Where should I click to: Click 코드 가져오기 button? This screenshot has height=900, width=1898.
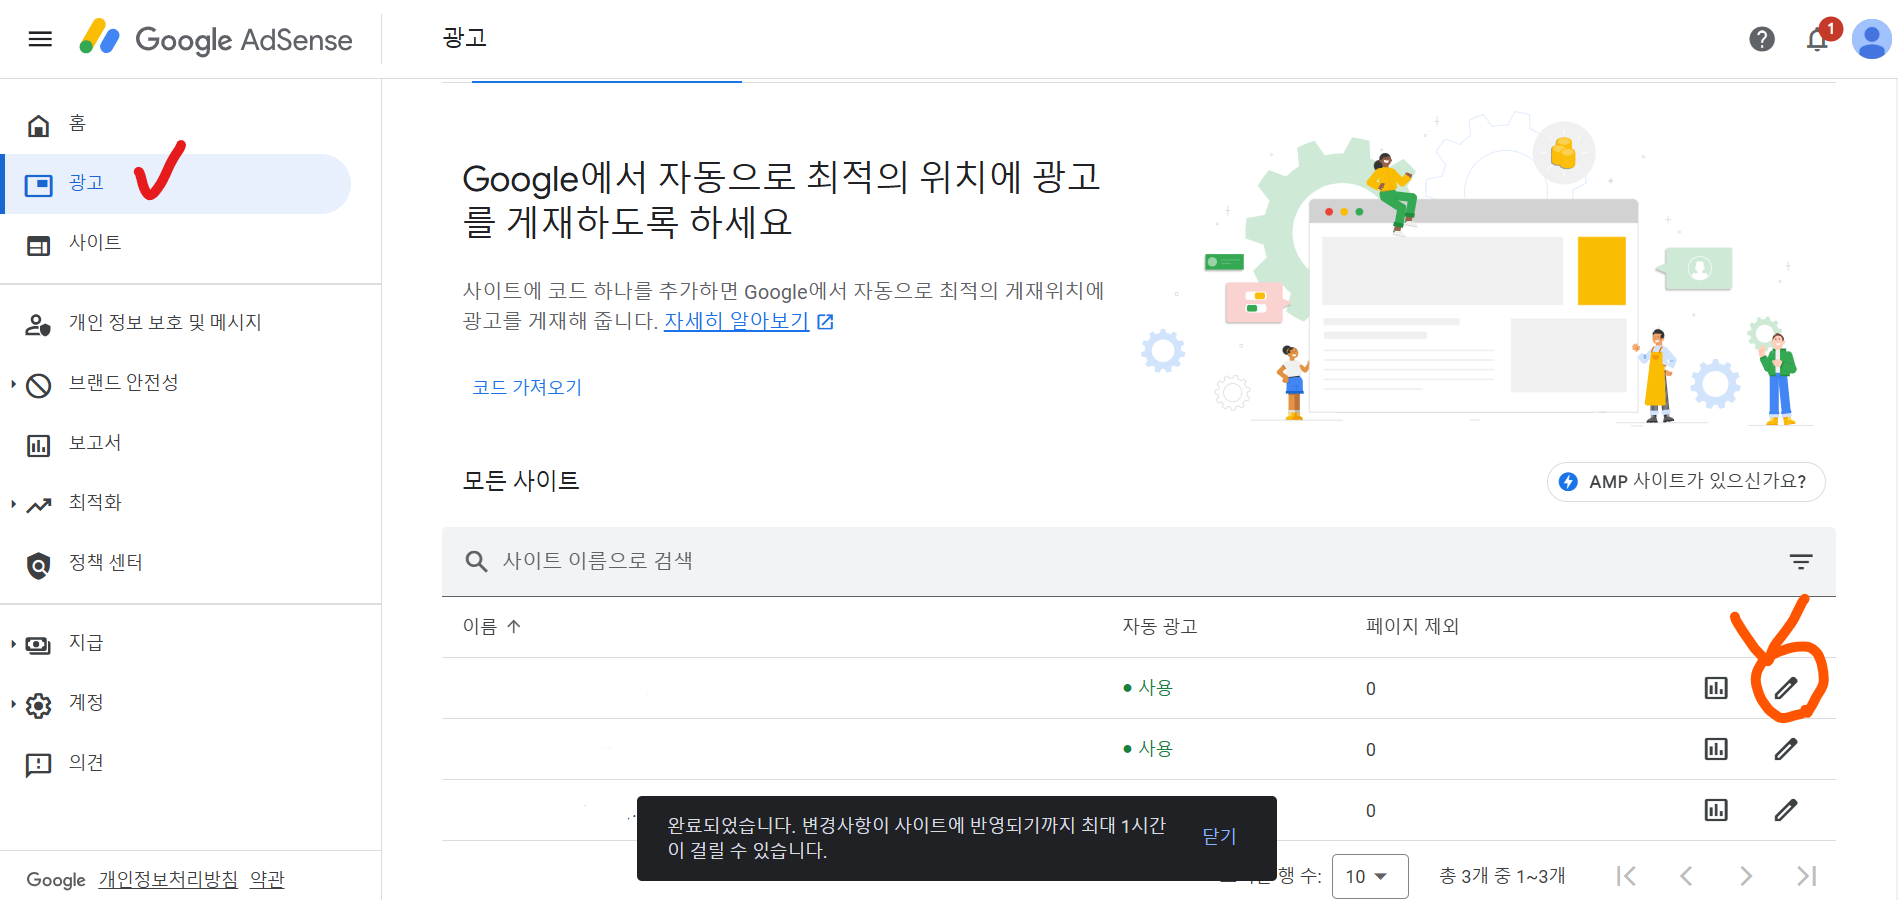point(527,387)
